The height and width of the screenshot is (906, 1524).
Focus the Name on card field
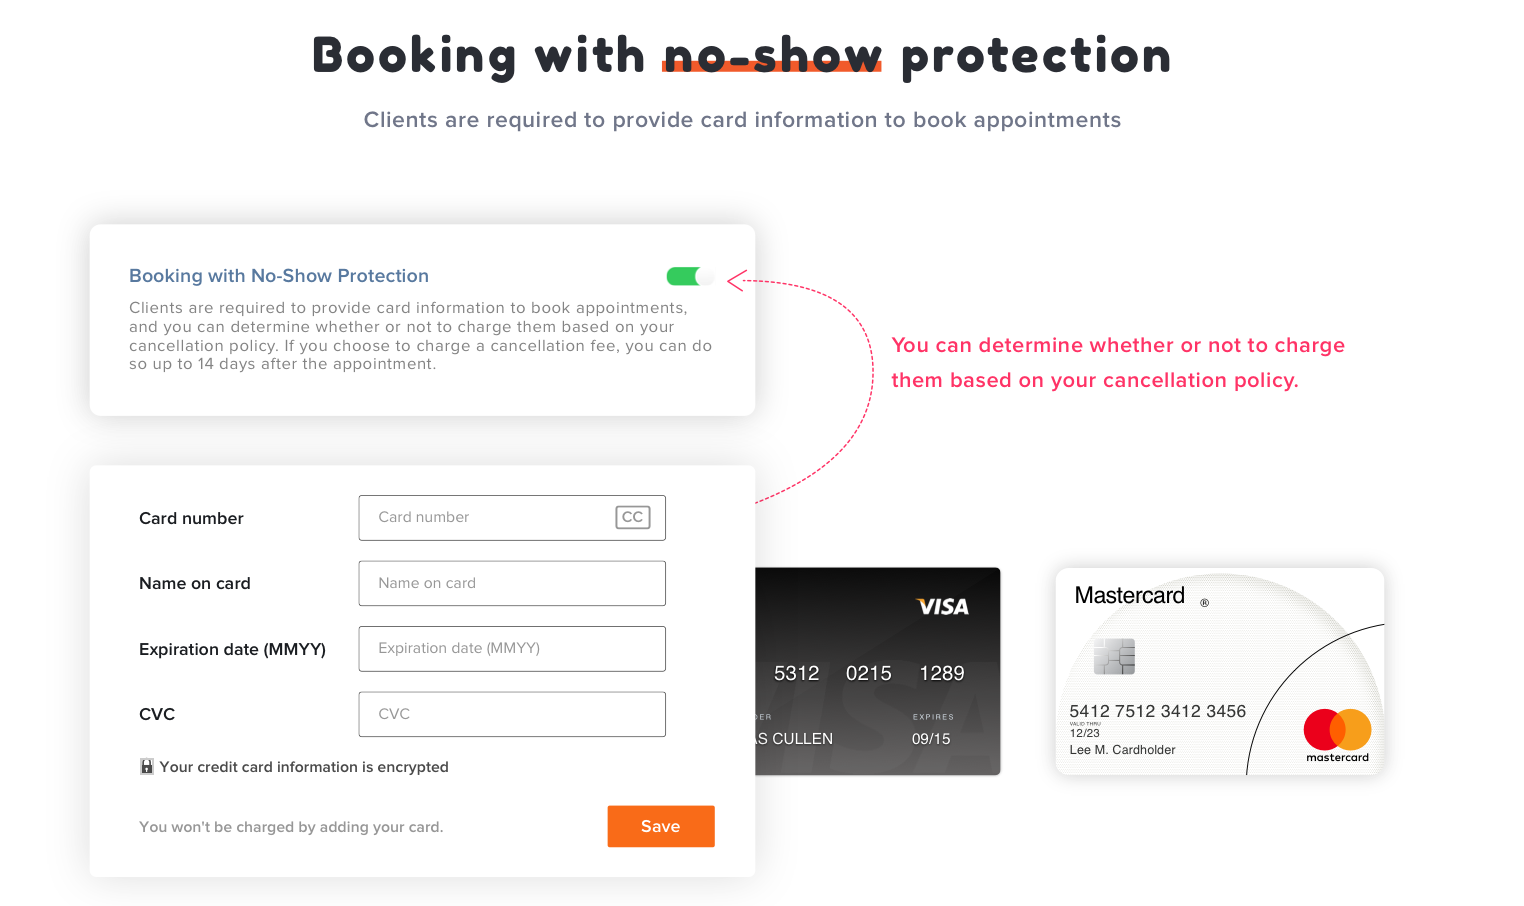[x=512, y=583]
